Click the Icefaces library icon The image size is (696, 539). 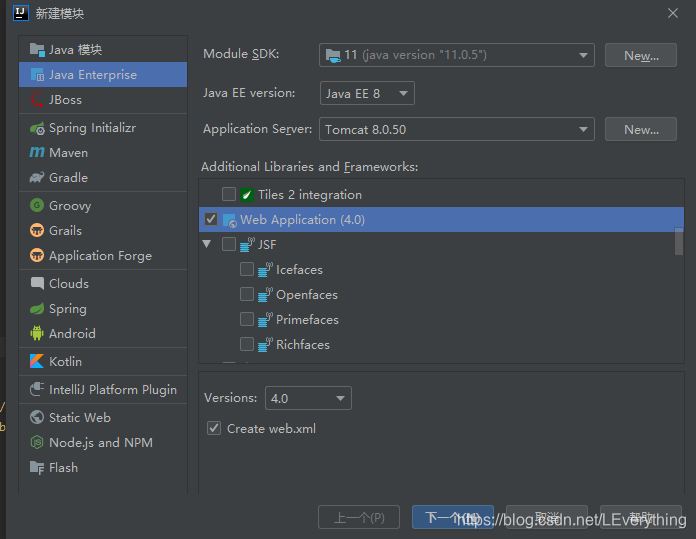265,270
